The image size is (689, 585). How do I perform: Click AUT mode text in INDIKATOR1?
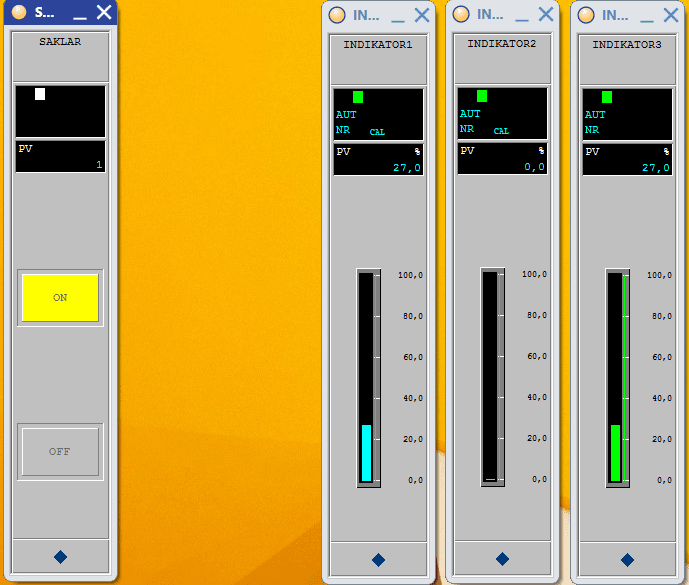[346, 115]
